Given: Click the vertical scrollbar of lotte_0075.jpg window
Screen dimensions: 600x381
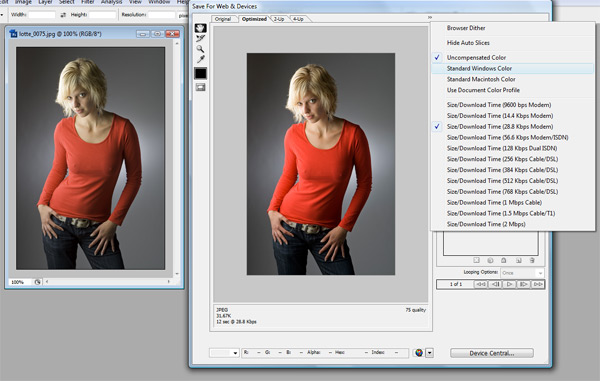Looking at the screenshot, I should pos(177,158).
